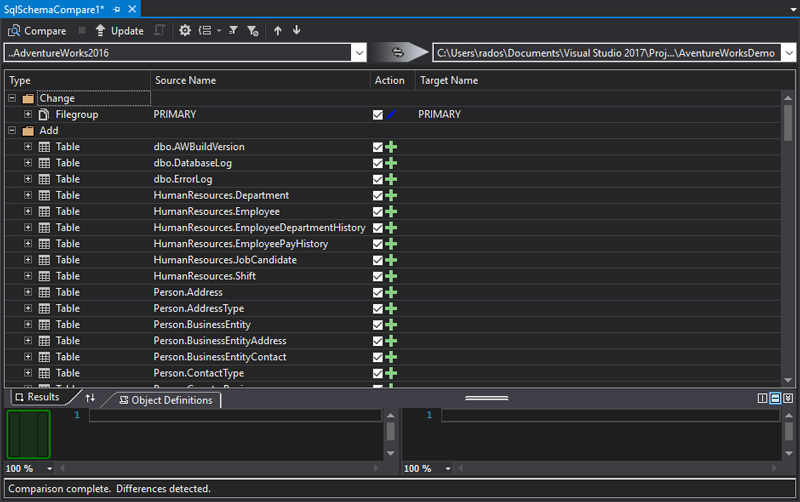Expand dbo.AWBuildVersion table row
This screenshot has height=502, width=800.
pyautogui.click(x=28, y=146)
